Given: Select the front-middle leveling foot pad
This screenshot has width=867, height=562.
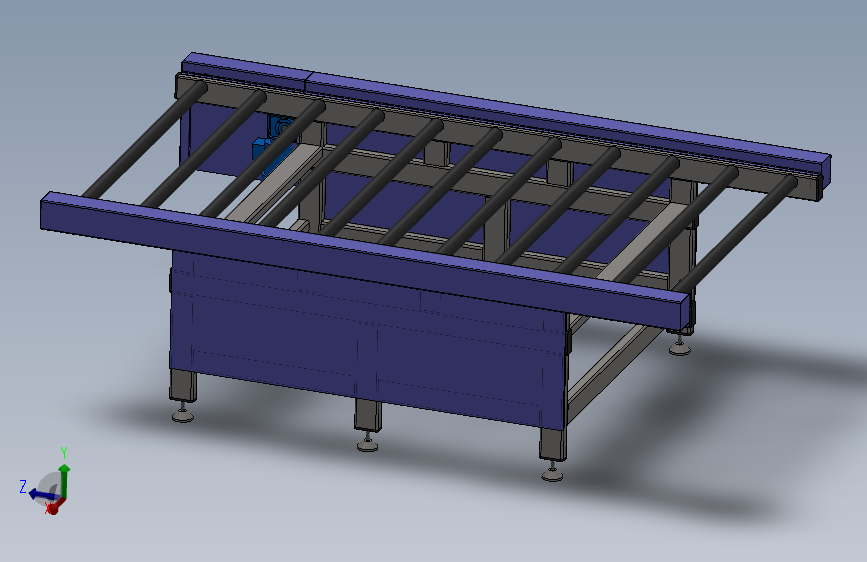Looking at the screenshot, I should (368, 443).
